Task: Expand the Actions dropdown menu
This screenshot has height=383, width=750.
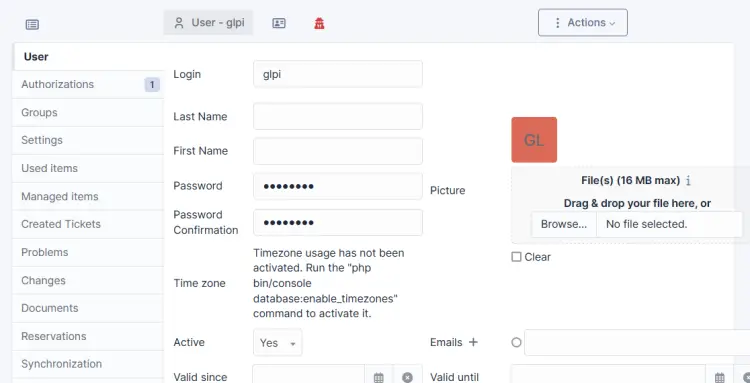Action: pos(583,22)
